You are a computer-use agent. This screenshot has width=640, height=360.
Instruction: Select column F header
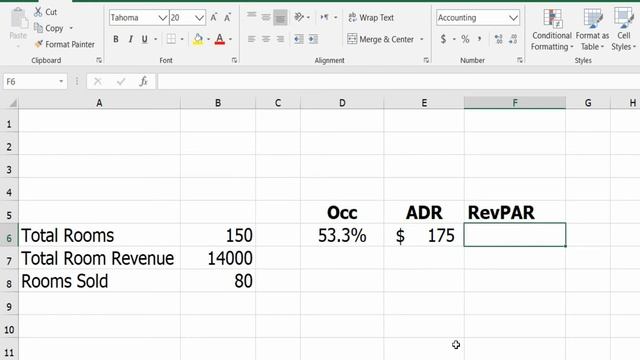(515, 103)
